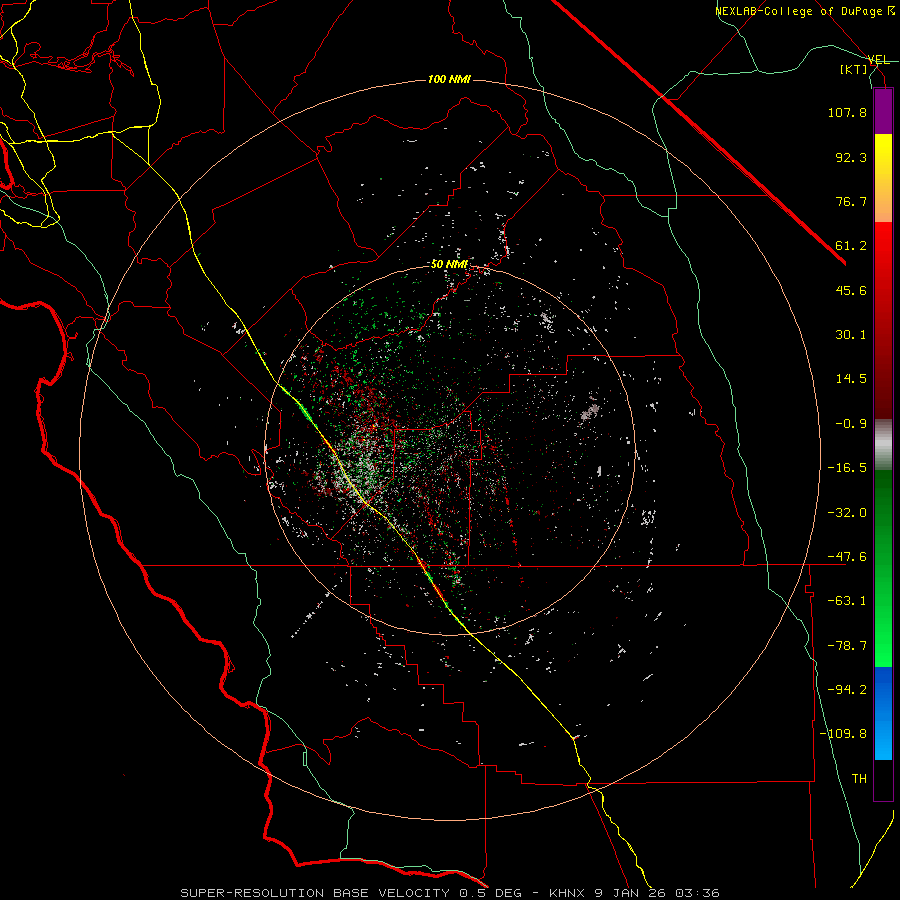Select the 14.5 velocity scale value
The height and width of the screenshot is (900, 900).
pos(851,379)
